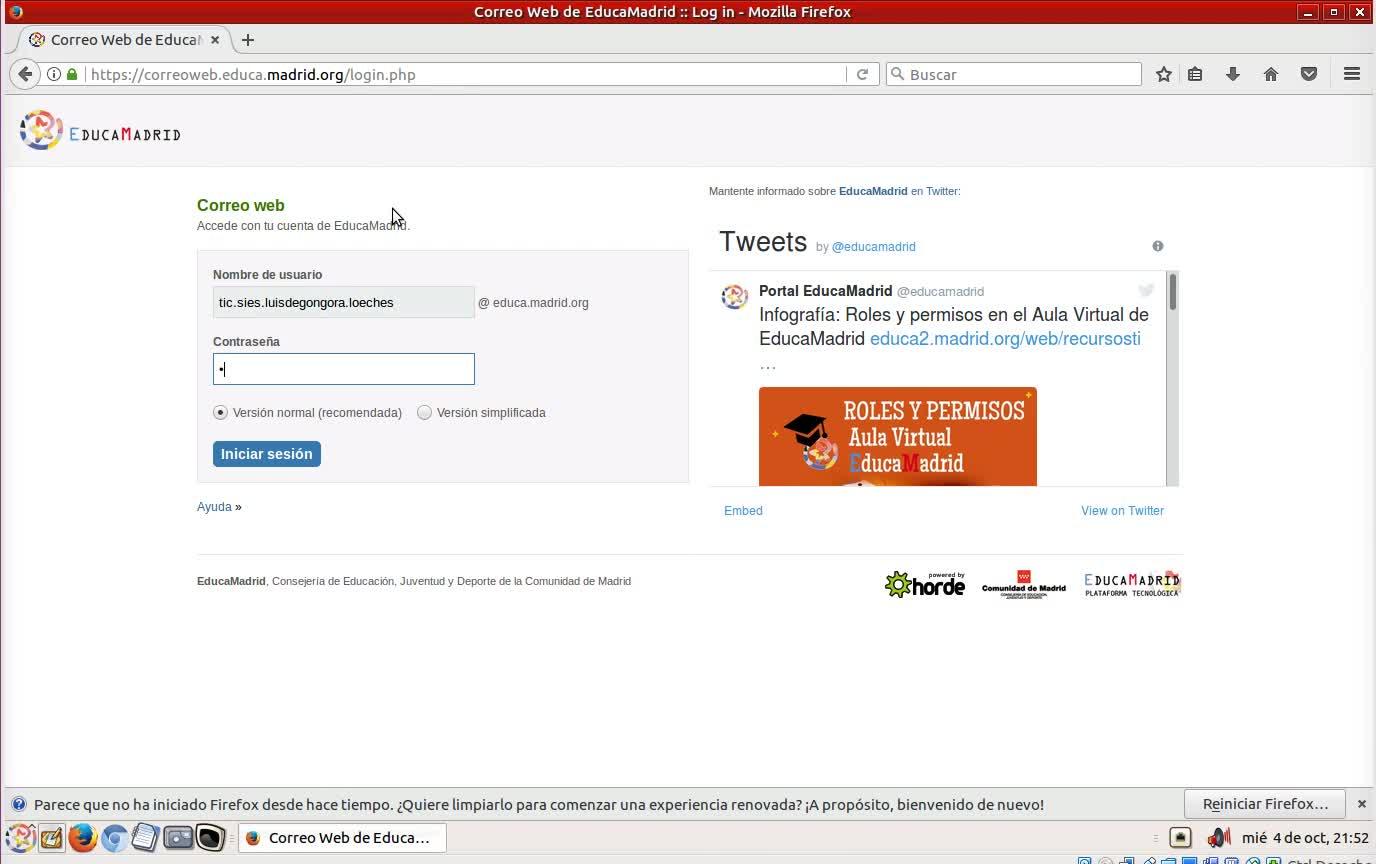This screenshot has width=1376, height=864.
Task: Bookmark this page with the star icon
Action: pos(1164,74)
